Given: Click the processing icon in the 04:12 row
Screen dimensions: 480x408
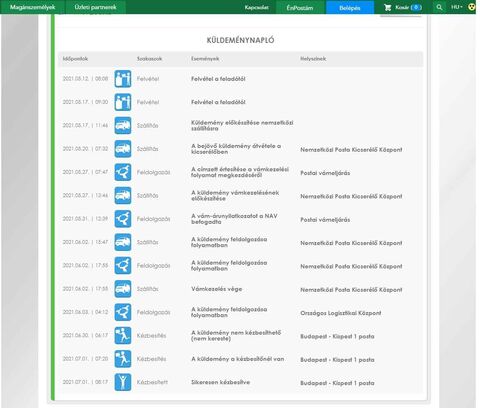Looking at the screenshot, I should (x=123, y=312).
